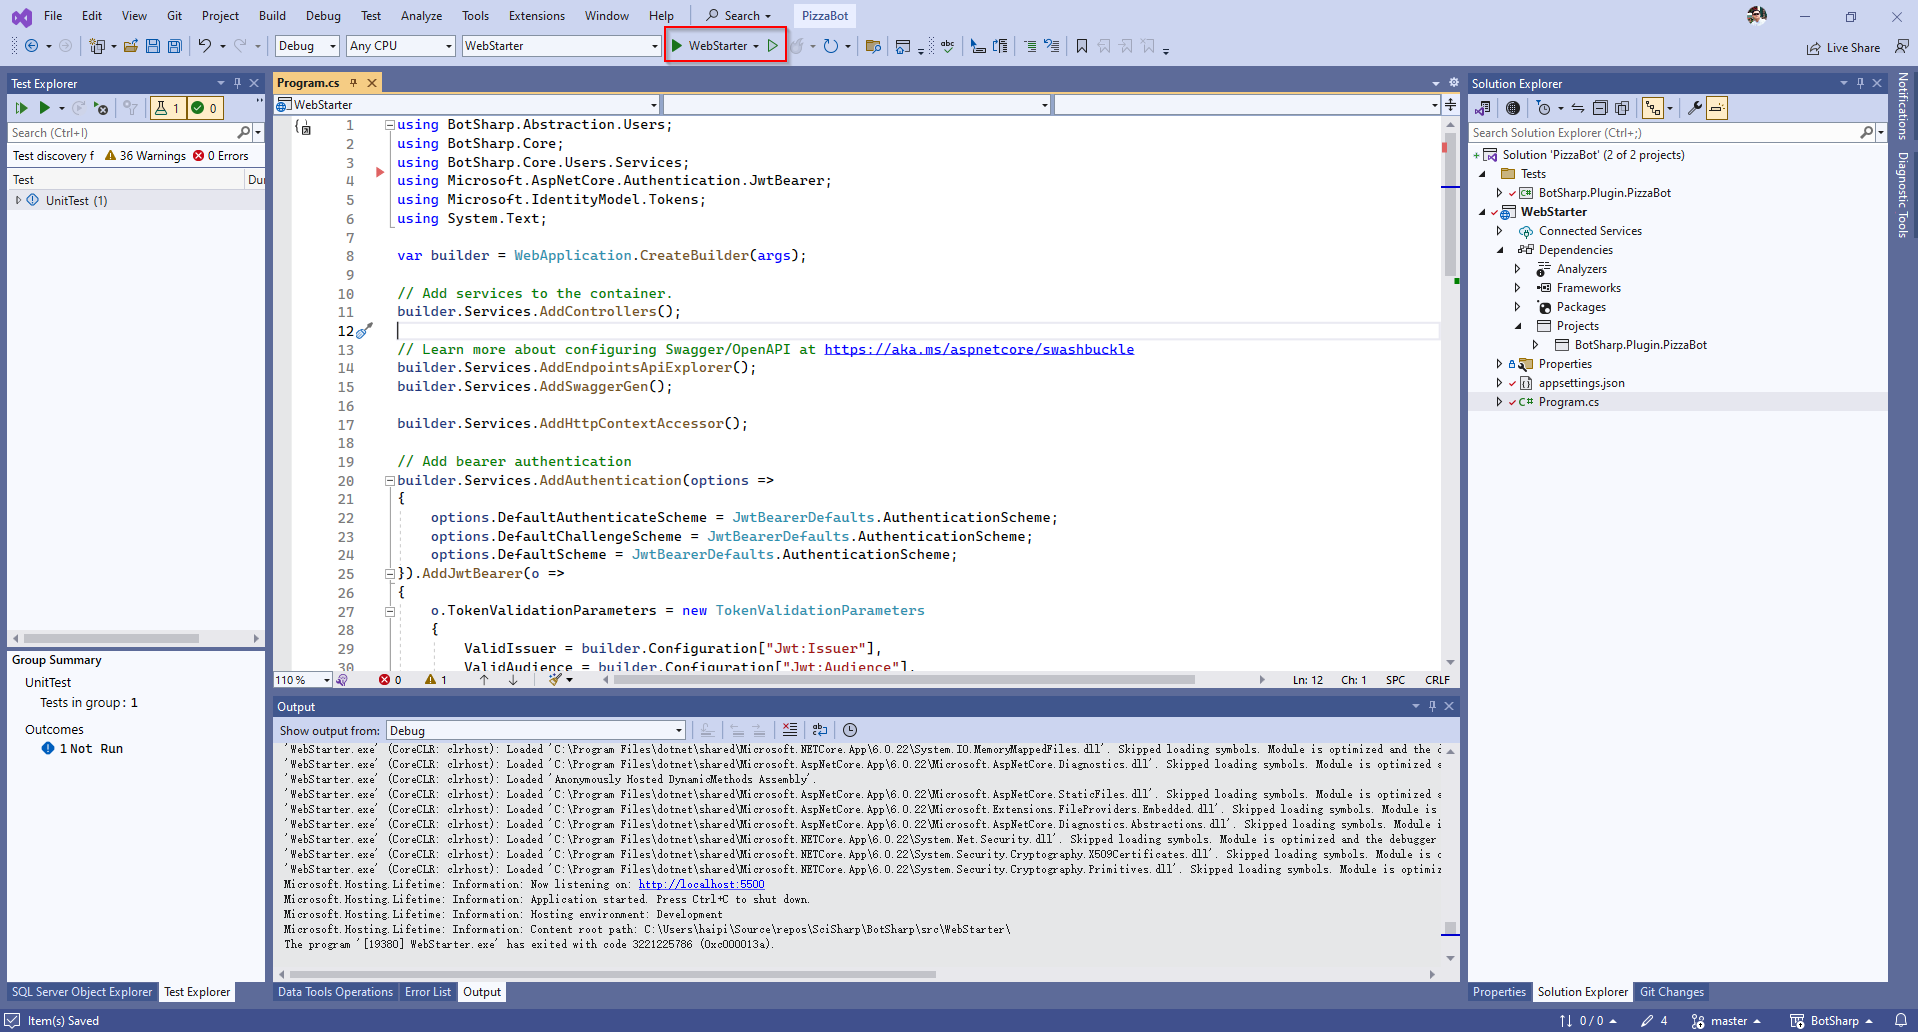Viewport: 1918px width, 1032px height.
Task: Switch to SQL Server Object Explorer tab
Action: point(82,992)
